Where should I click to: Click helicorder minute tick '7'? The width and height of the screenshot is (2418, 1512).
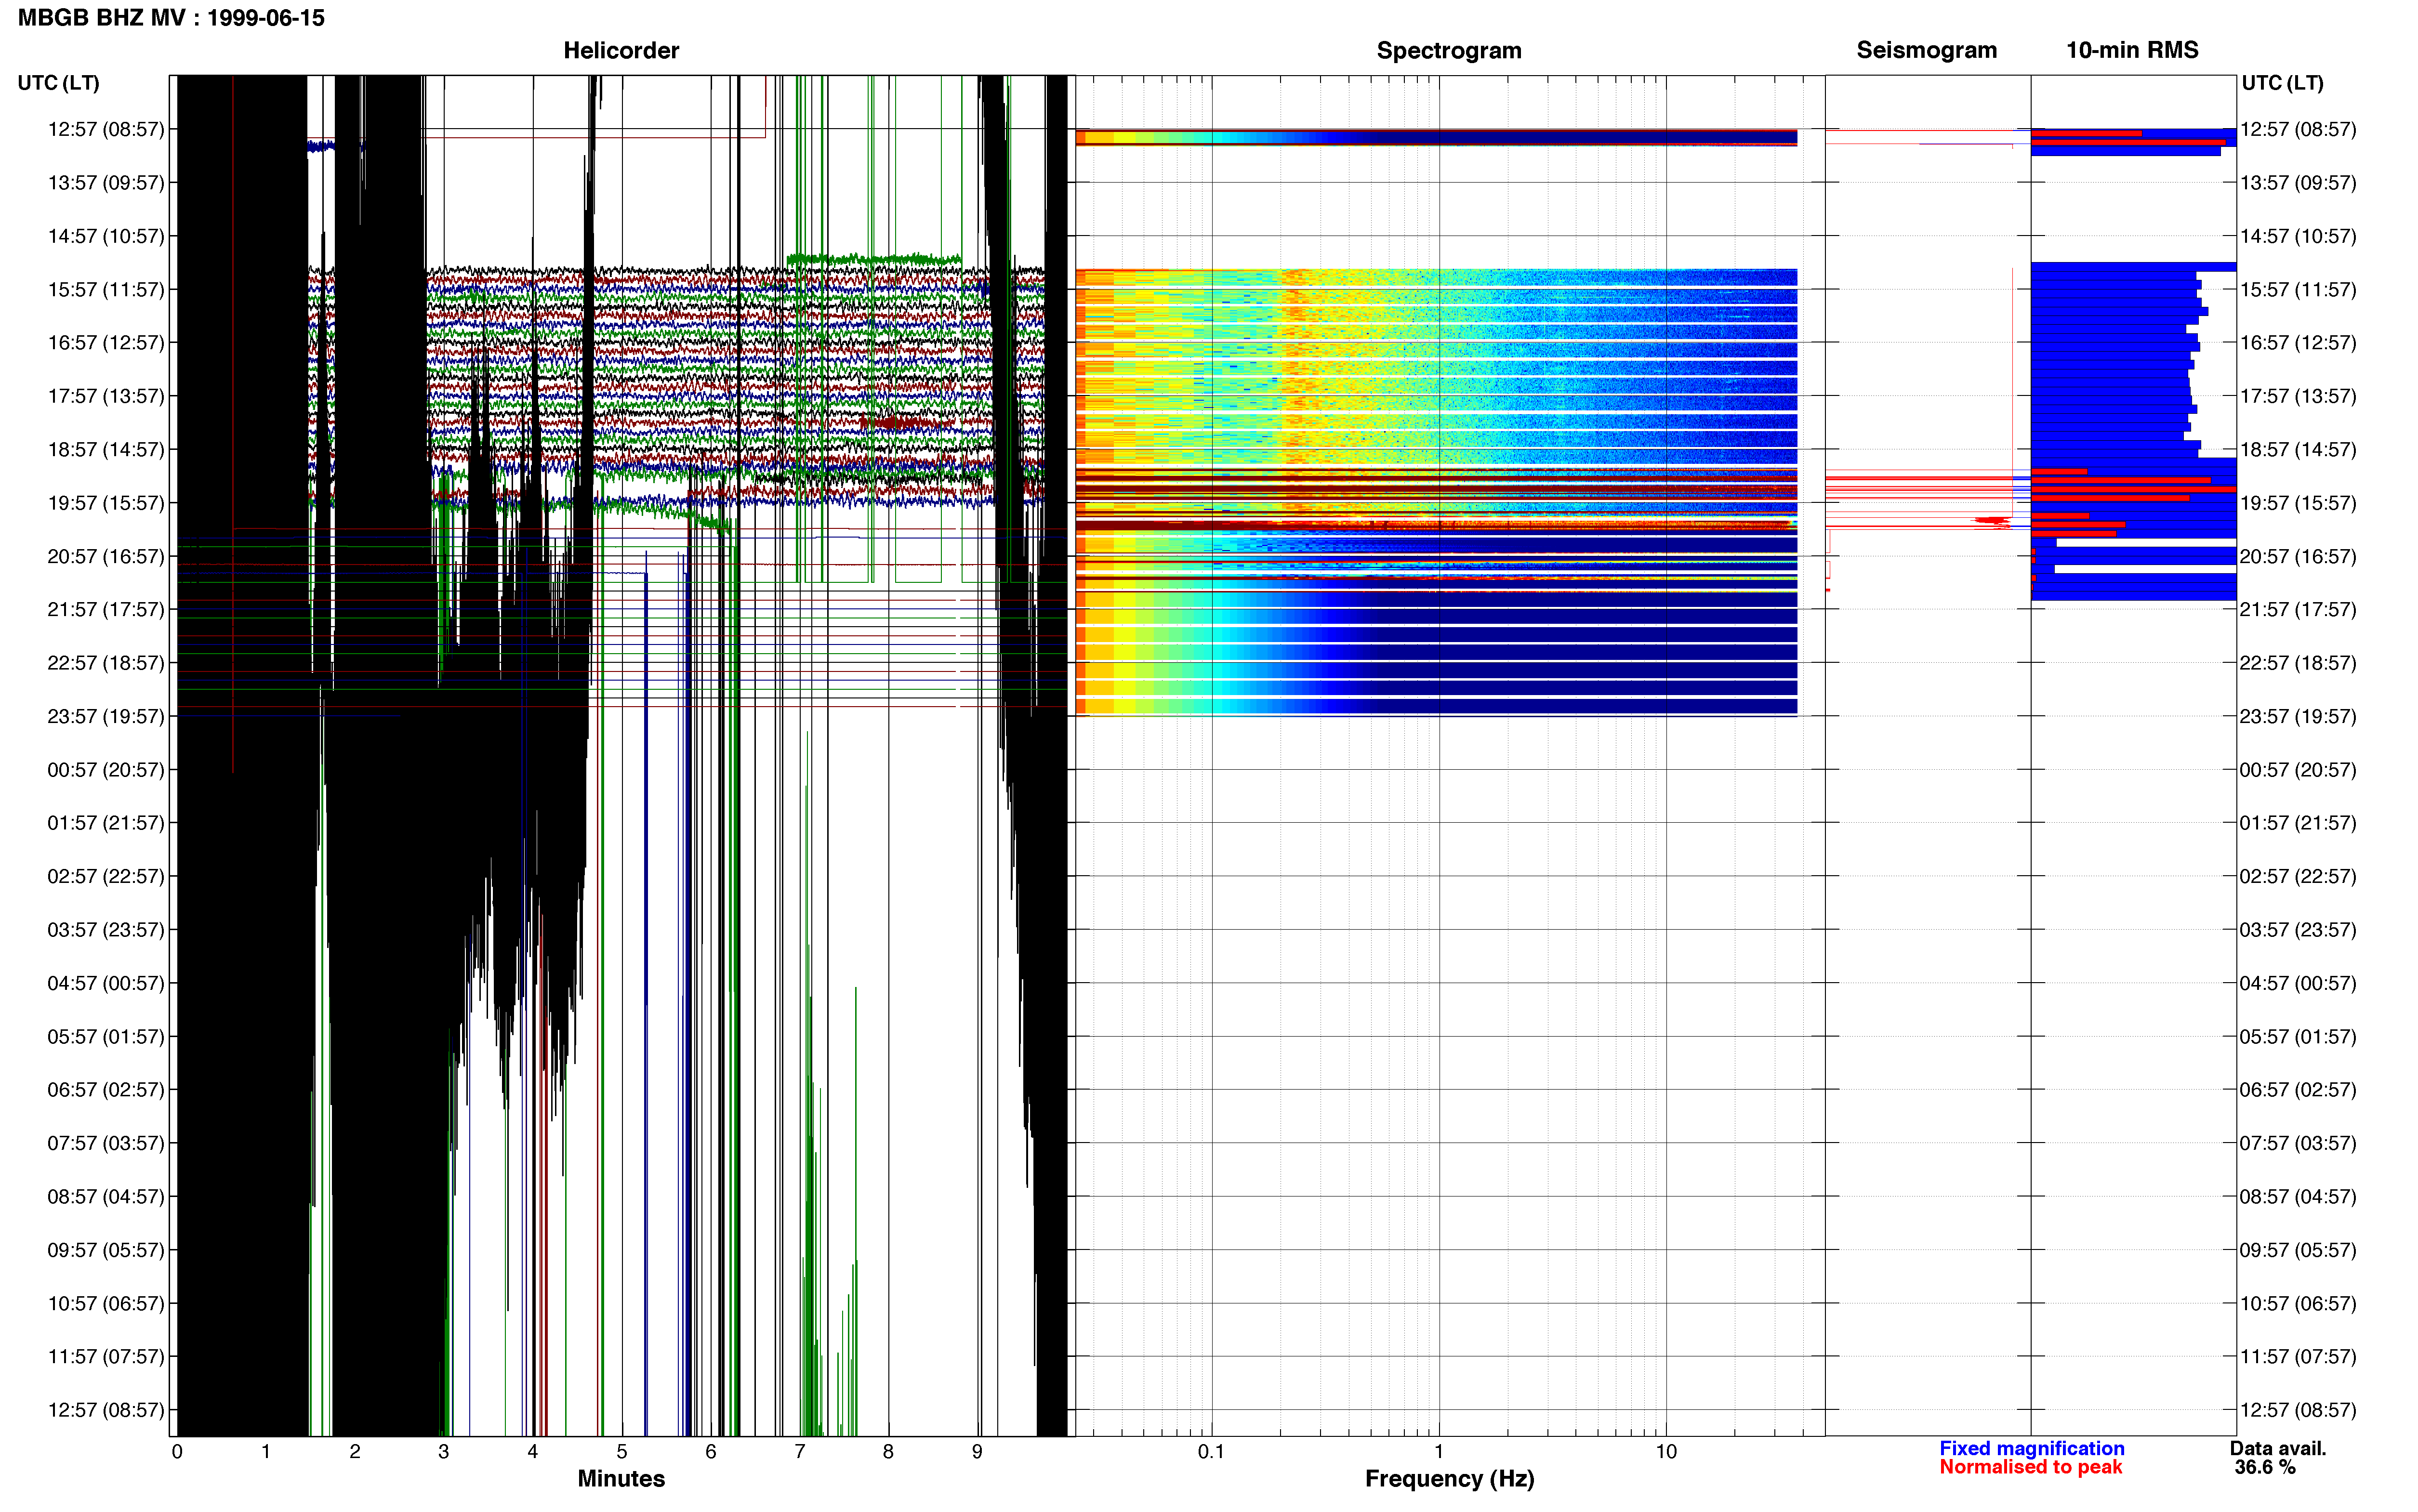[800, 1451]
